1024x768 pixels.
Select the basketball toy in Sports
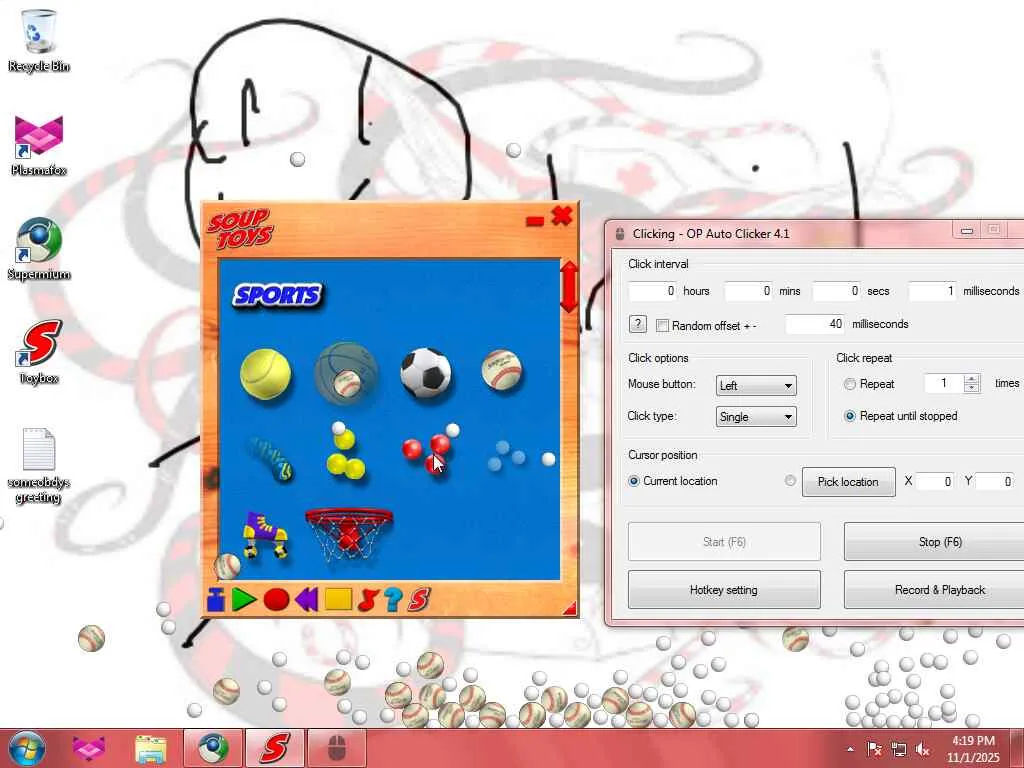tap(346, 374)
